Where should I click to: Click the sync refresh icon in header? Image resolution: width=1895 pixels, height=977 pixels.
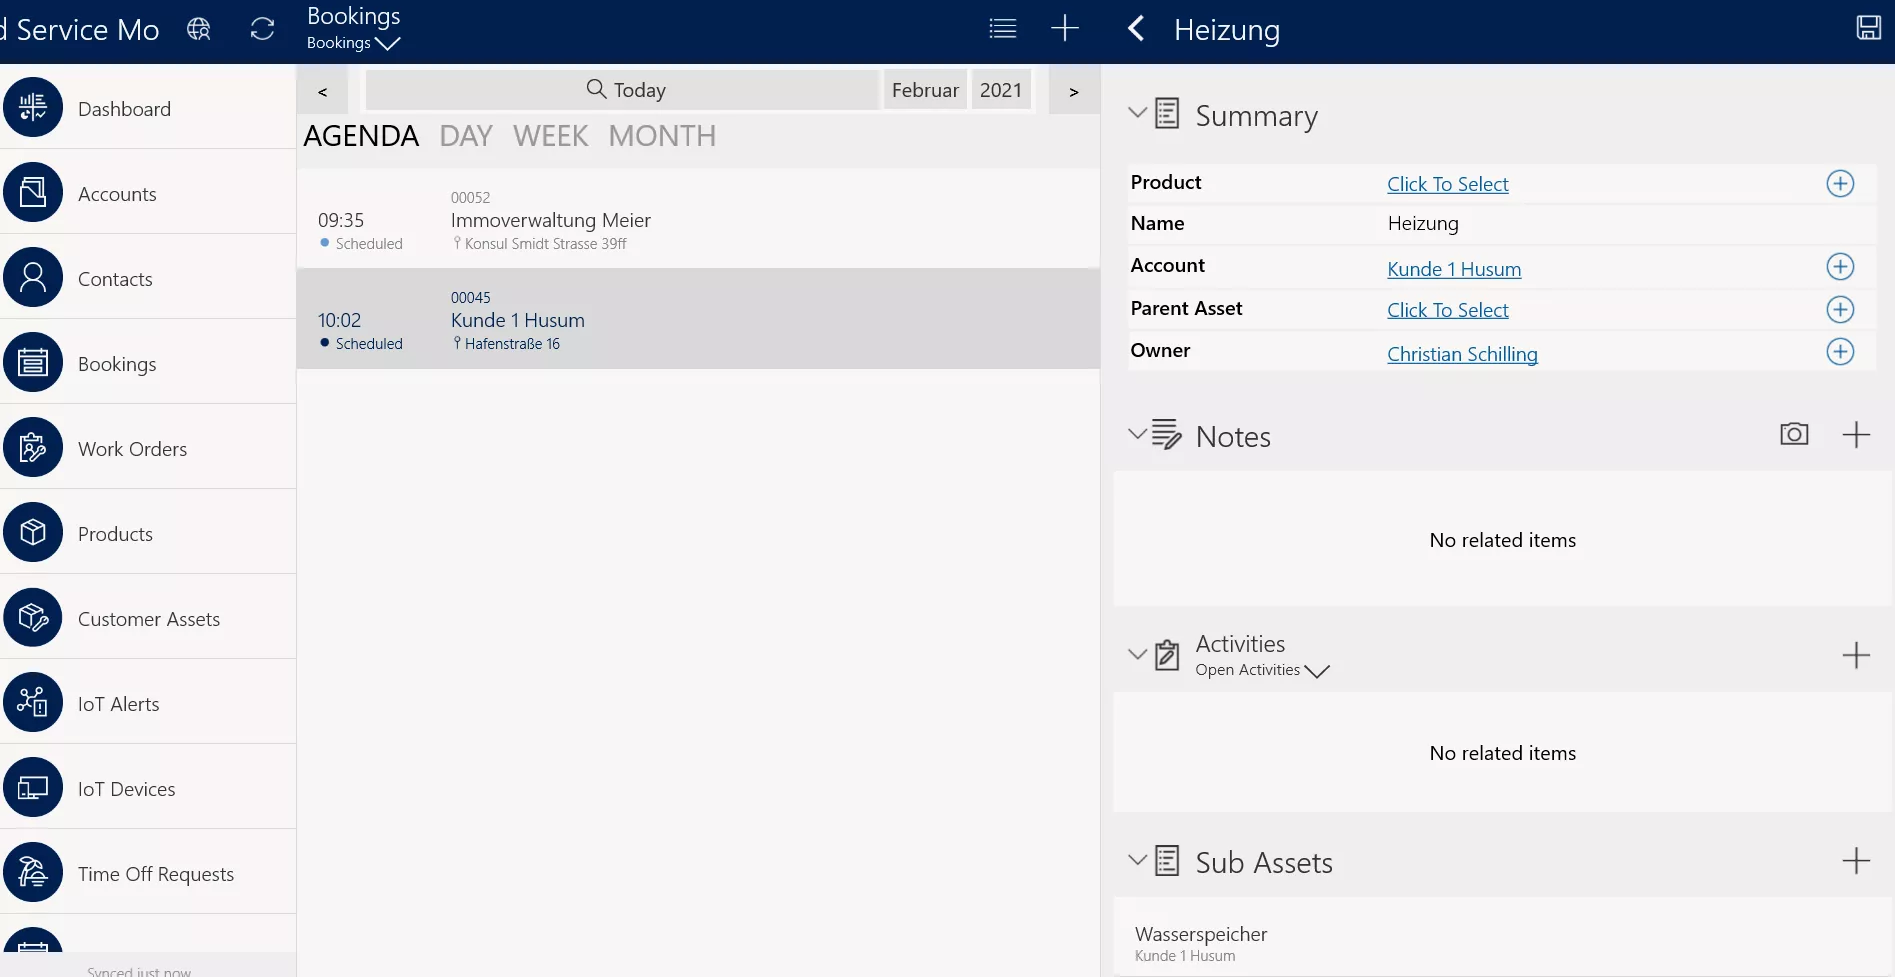click(262, 30)
